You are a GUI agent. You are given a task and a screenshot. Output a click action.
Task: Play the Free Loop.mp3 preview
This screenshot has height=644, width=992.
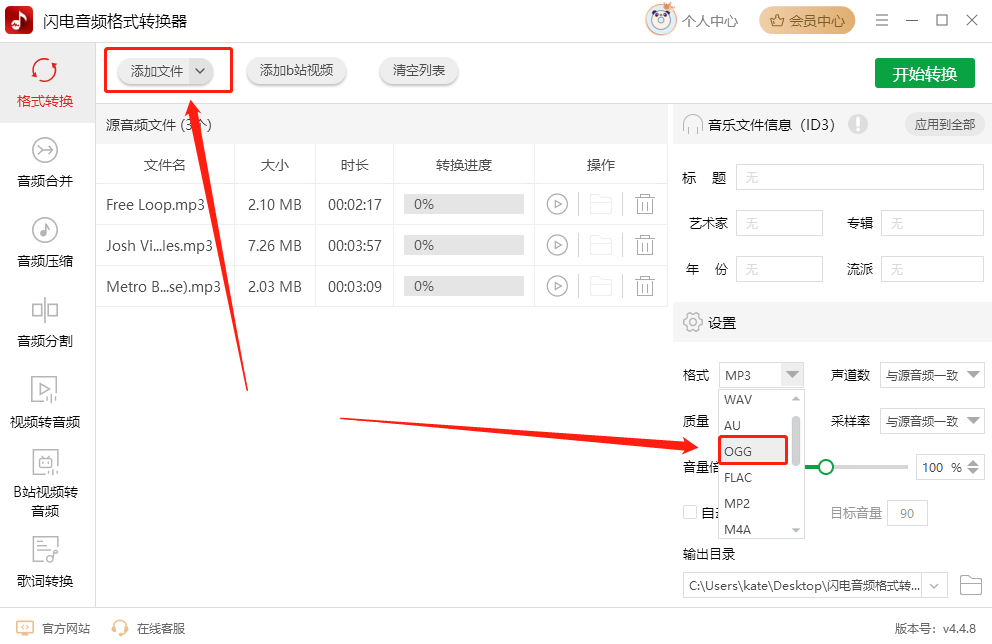tap(557, 204)
